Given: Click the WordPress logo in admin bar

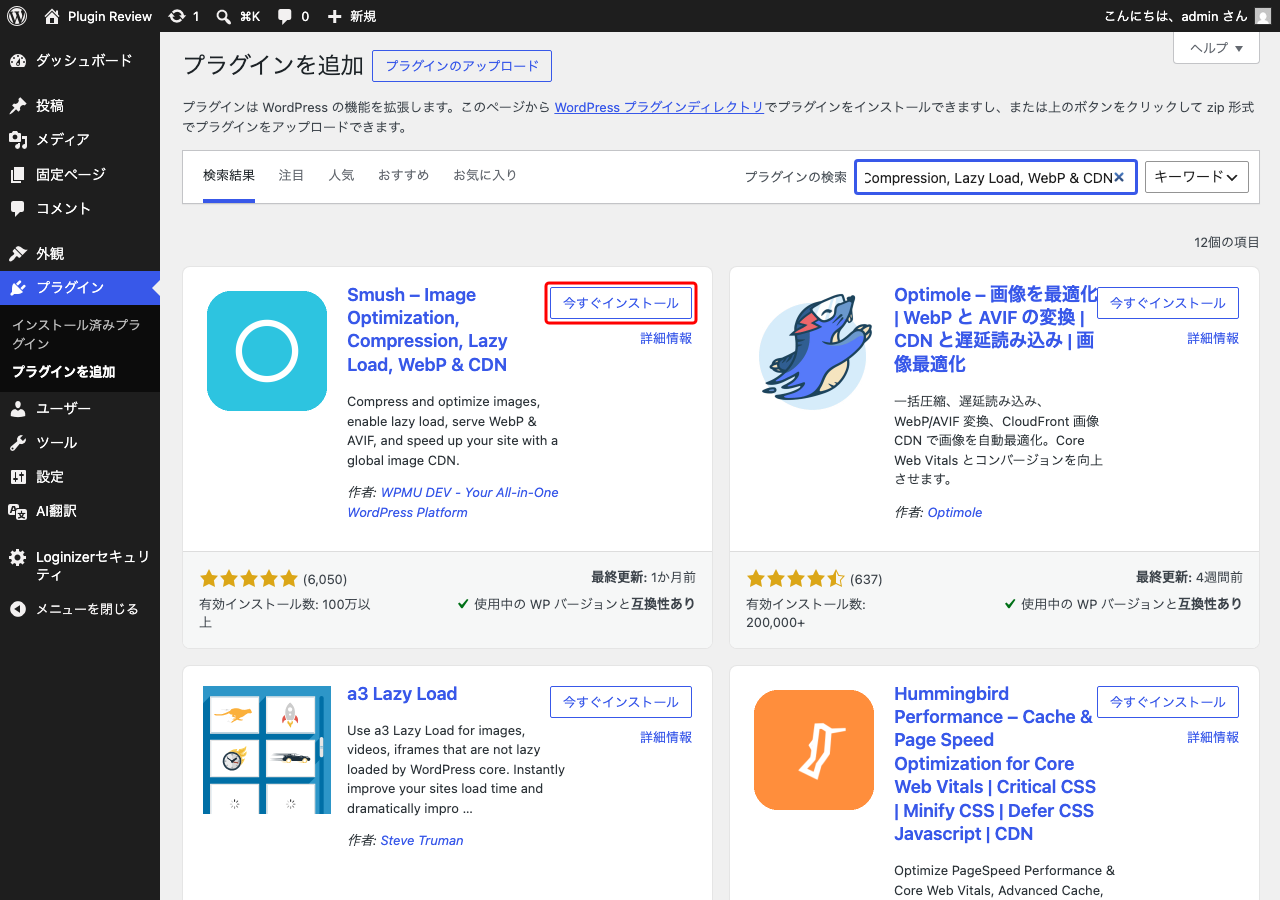Looking at the screenshot, I should [17, 16].
